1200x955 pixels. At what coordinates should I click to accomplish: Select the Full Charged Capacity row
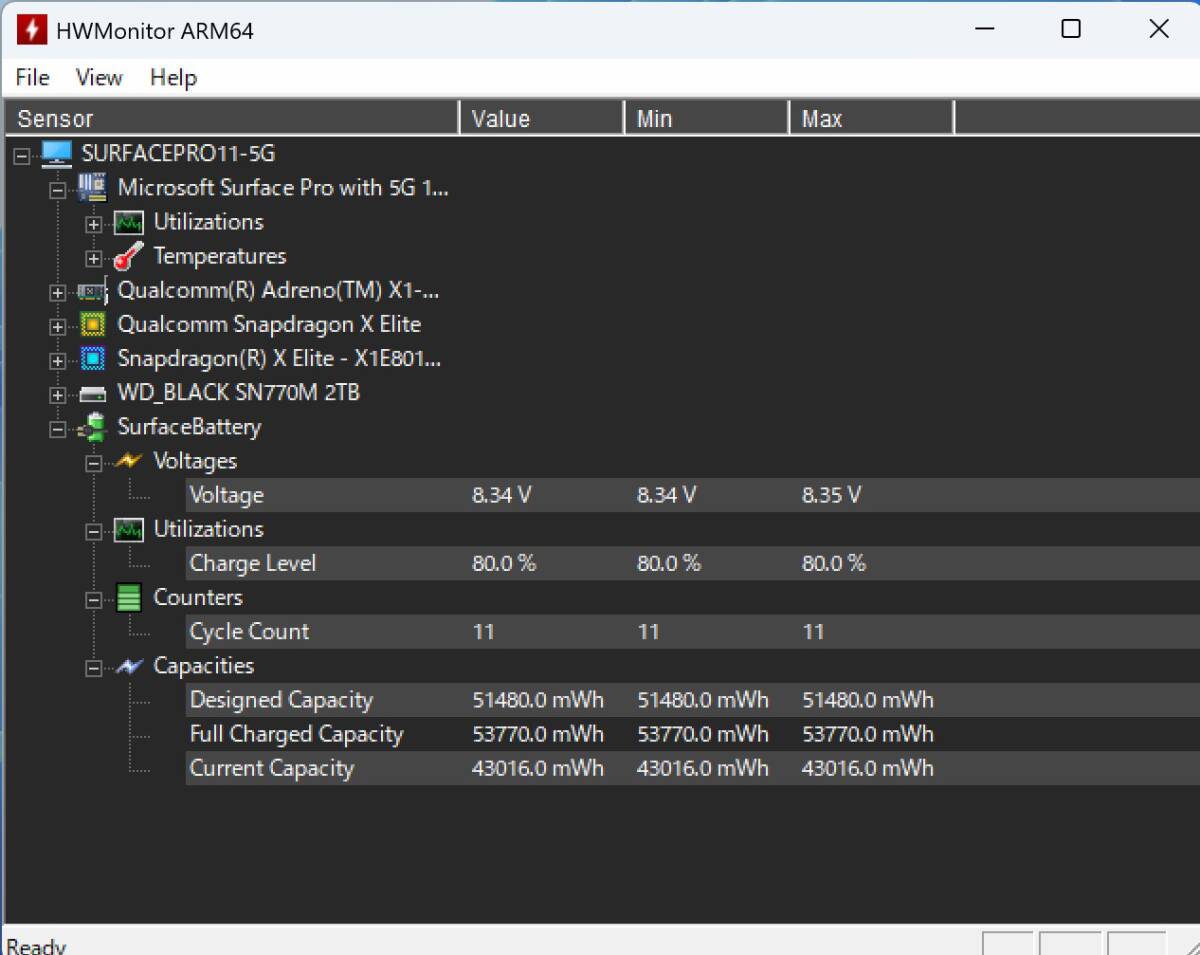[x=296, y=735]
